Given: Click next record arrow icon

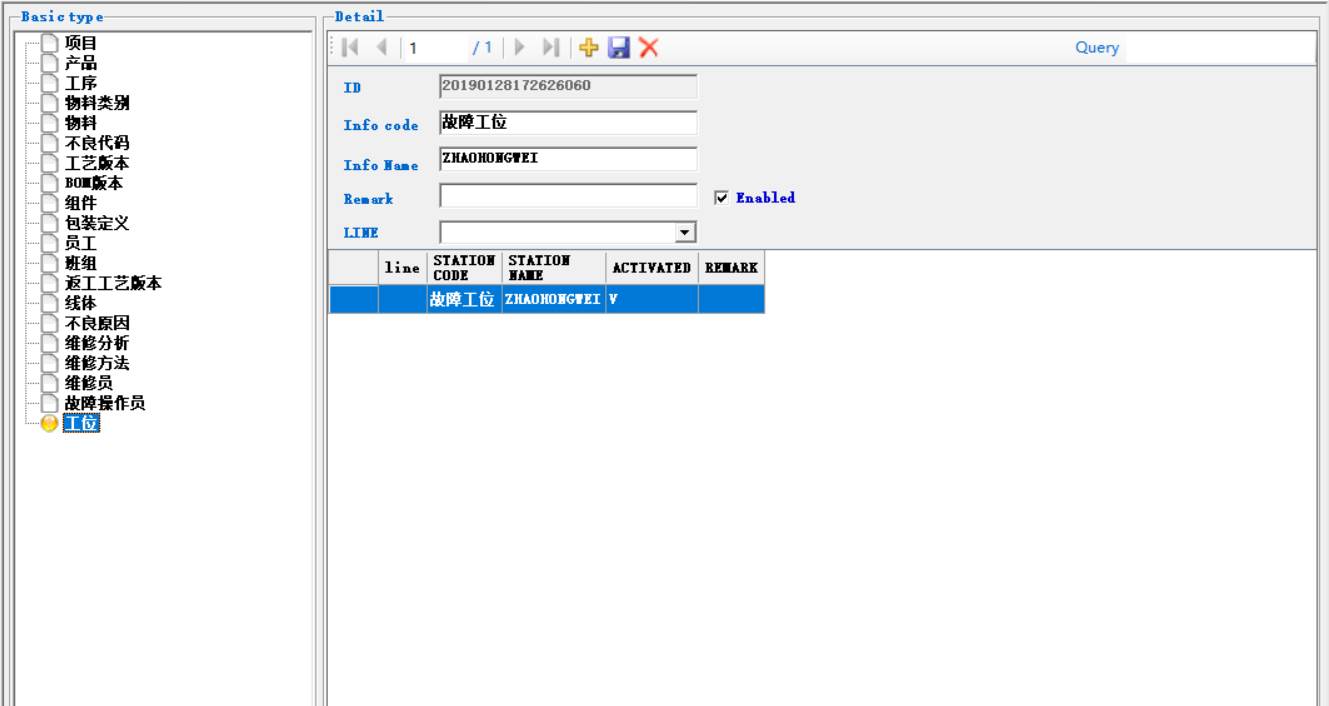Looking at the screenshot, I should point(519,48).
